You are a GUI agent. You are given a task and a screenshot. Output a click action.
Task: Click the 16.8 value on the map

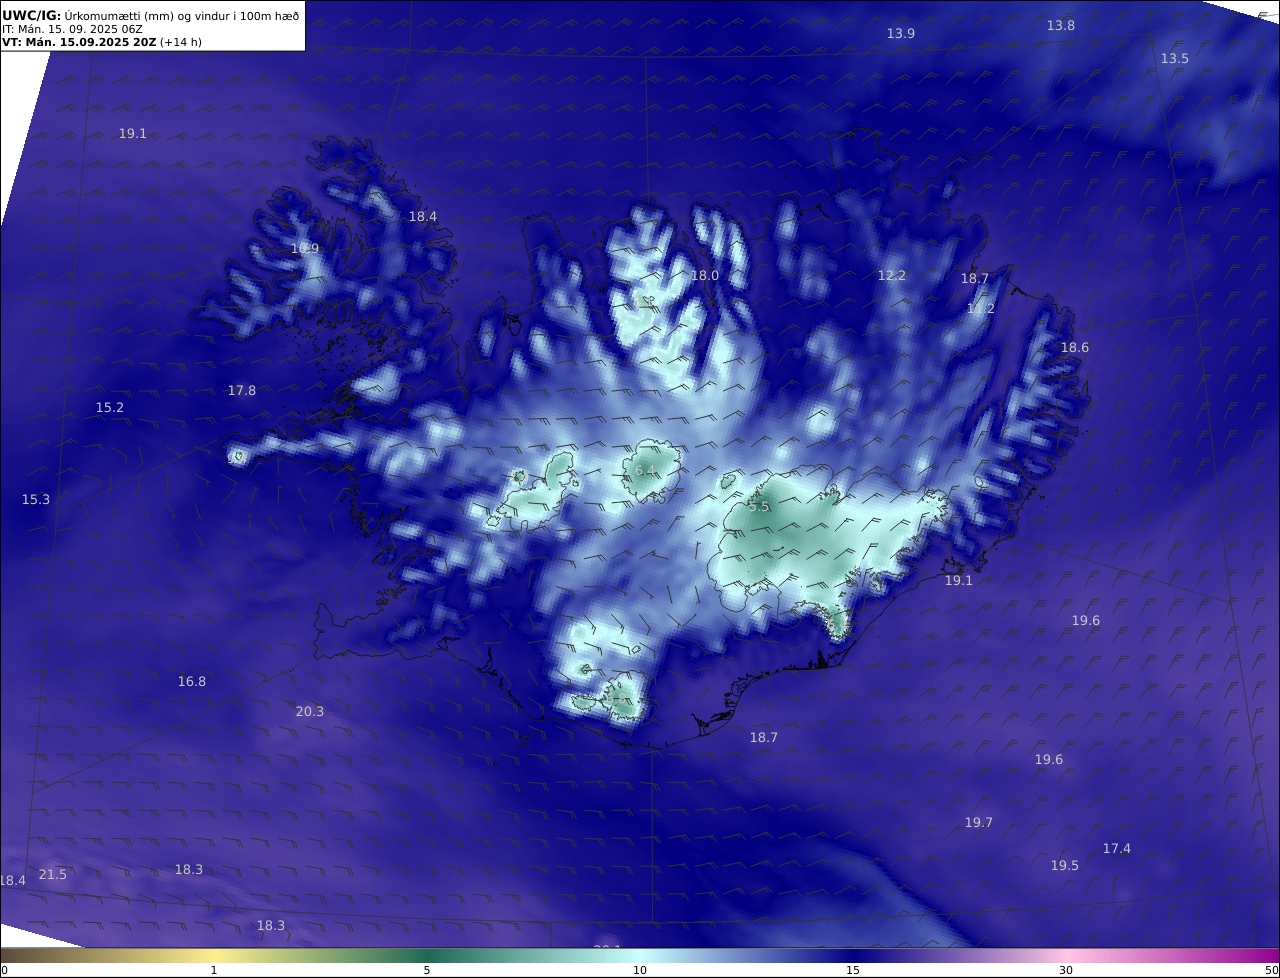(191, 681)
